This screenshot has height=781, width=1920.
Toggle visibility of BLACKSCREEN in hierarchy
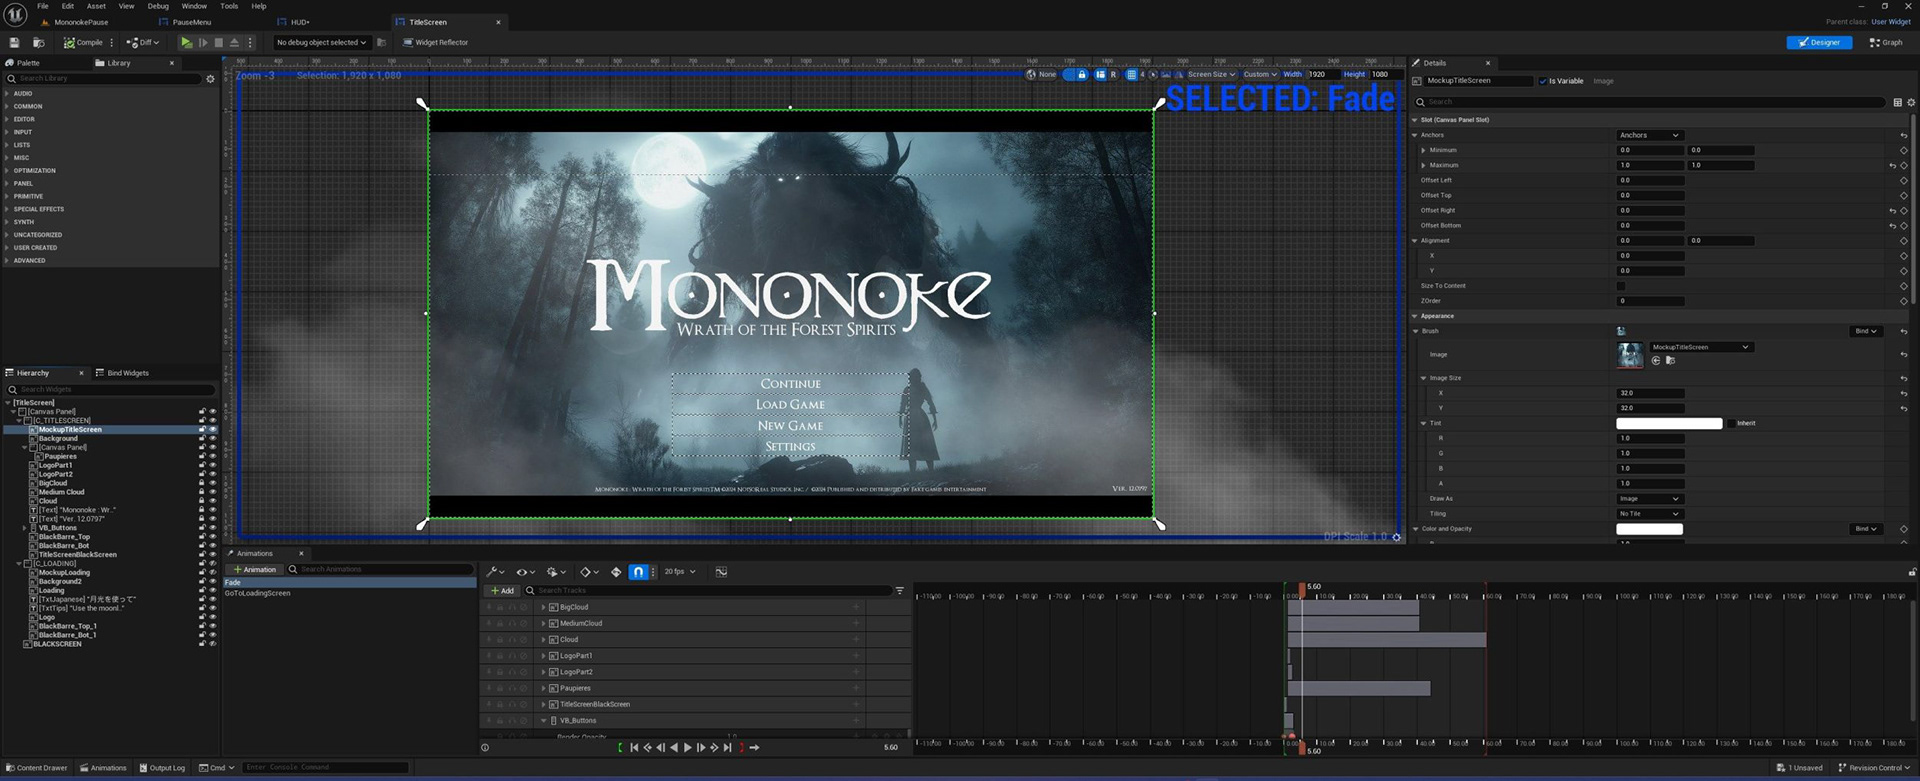[x=212, y=644]
